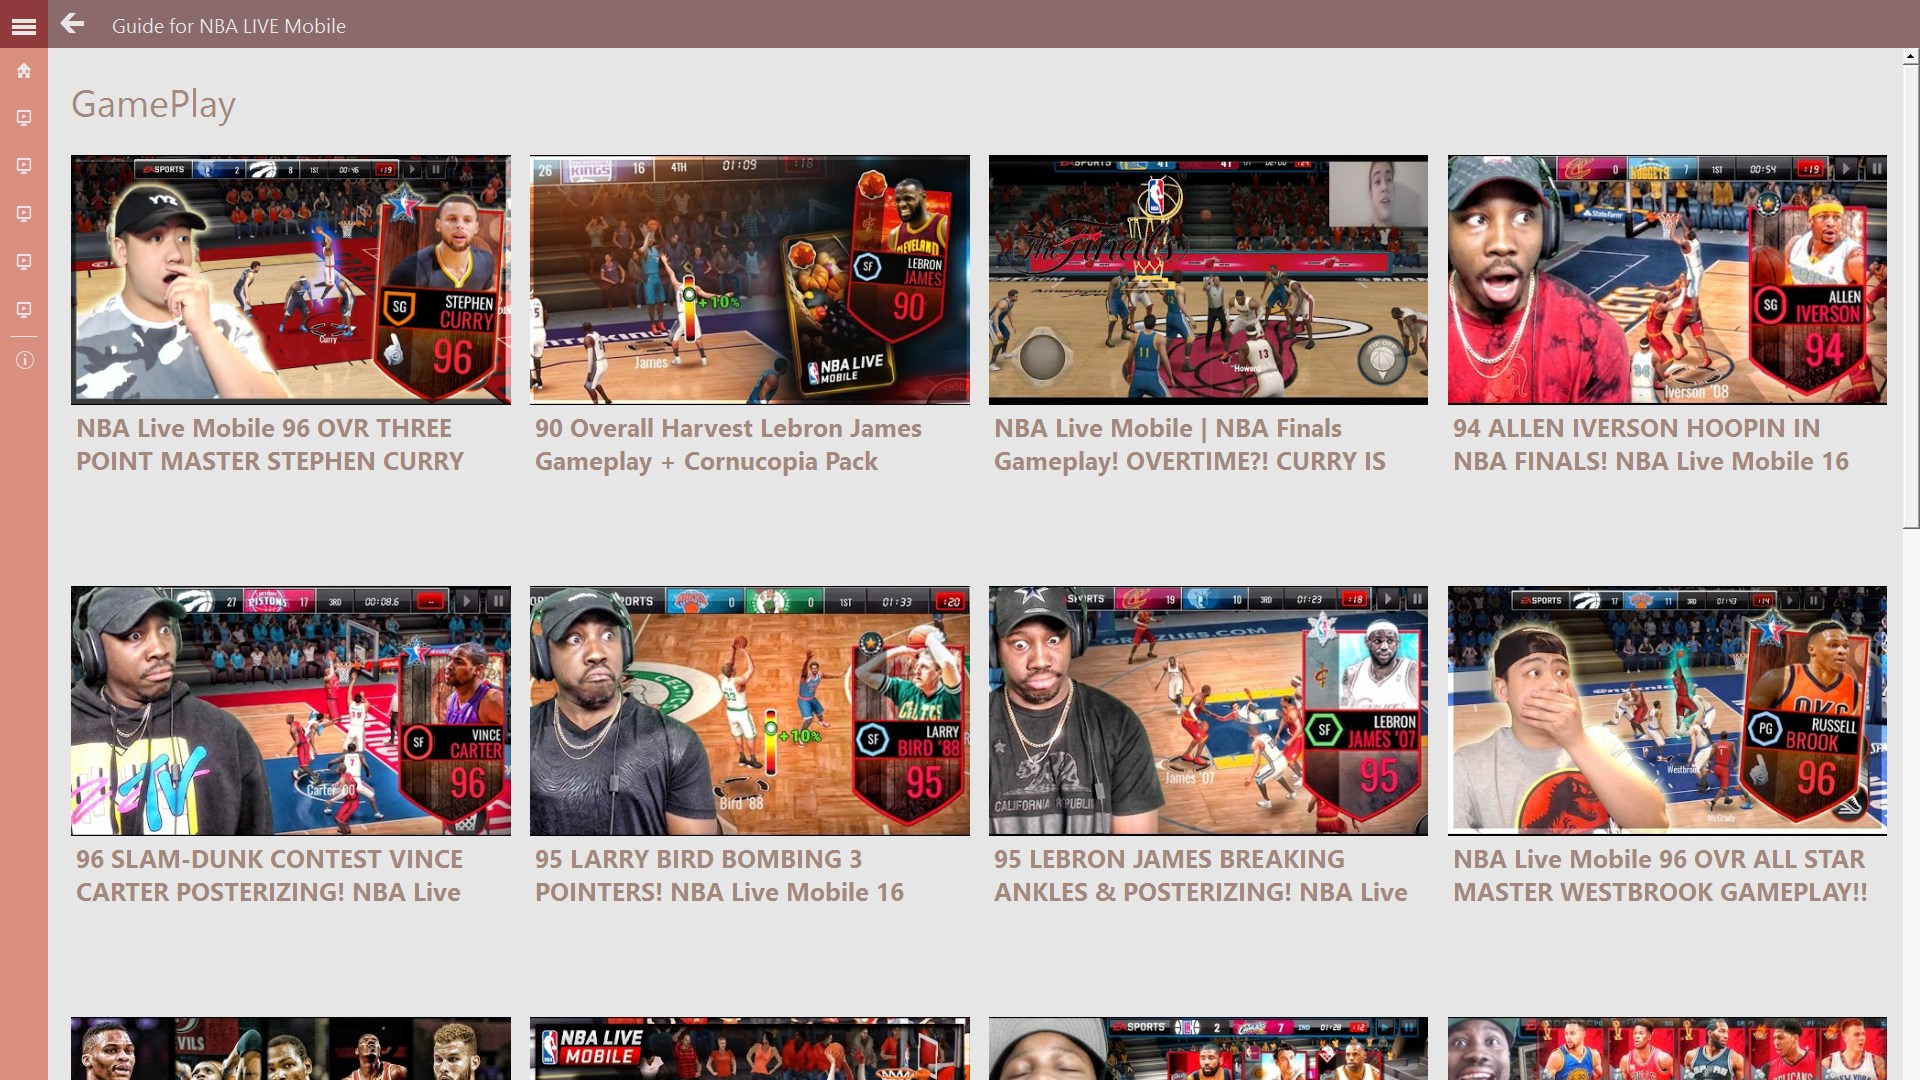Open Stephen Curry 96 OVR video thumbnail
Screen dimensions: 1920x1080
291,280
